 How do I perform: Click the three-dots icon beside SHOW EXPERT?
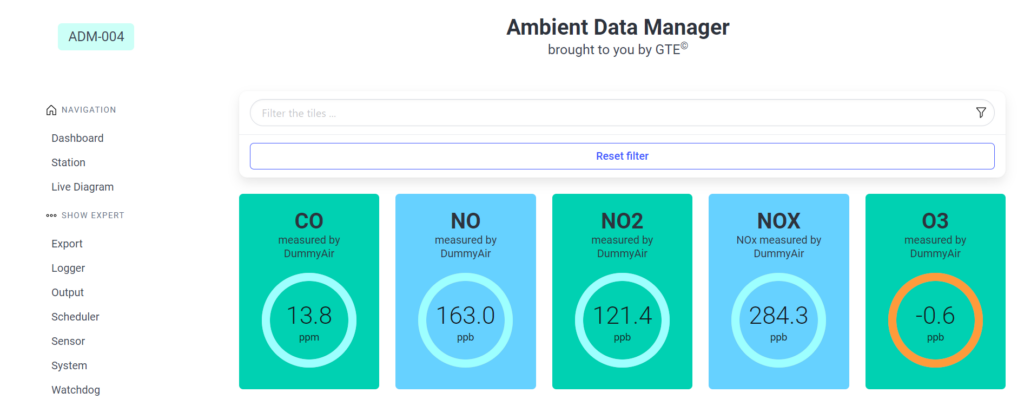point(52,215)
